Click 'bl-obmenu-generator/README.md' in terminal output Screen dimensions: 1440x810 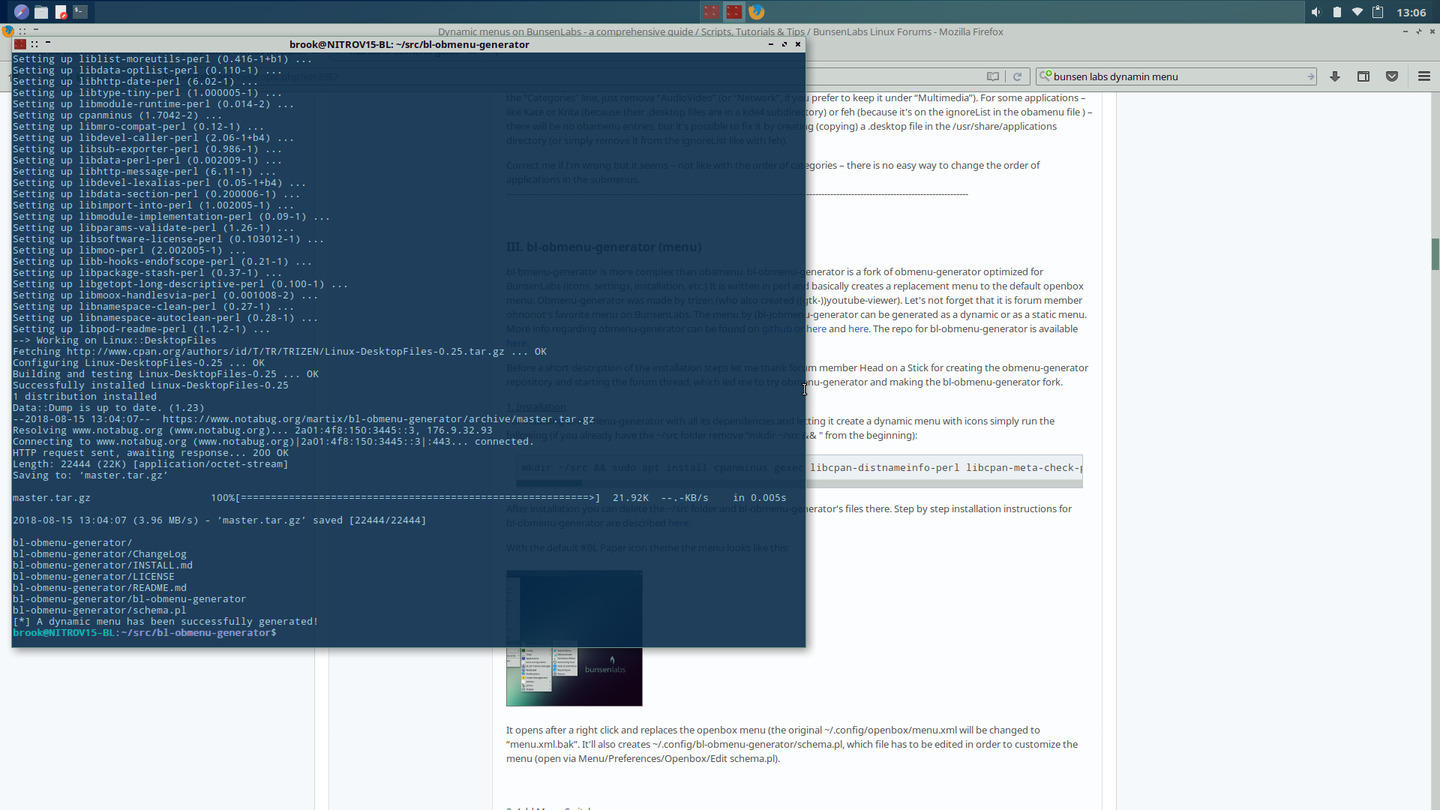pyautogui.click(x=99, y=588)
